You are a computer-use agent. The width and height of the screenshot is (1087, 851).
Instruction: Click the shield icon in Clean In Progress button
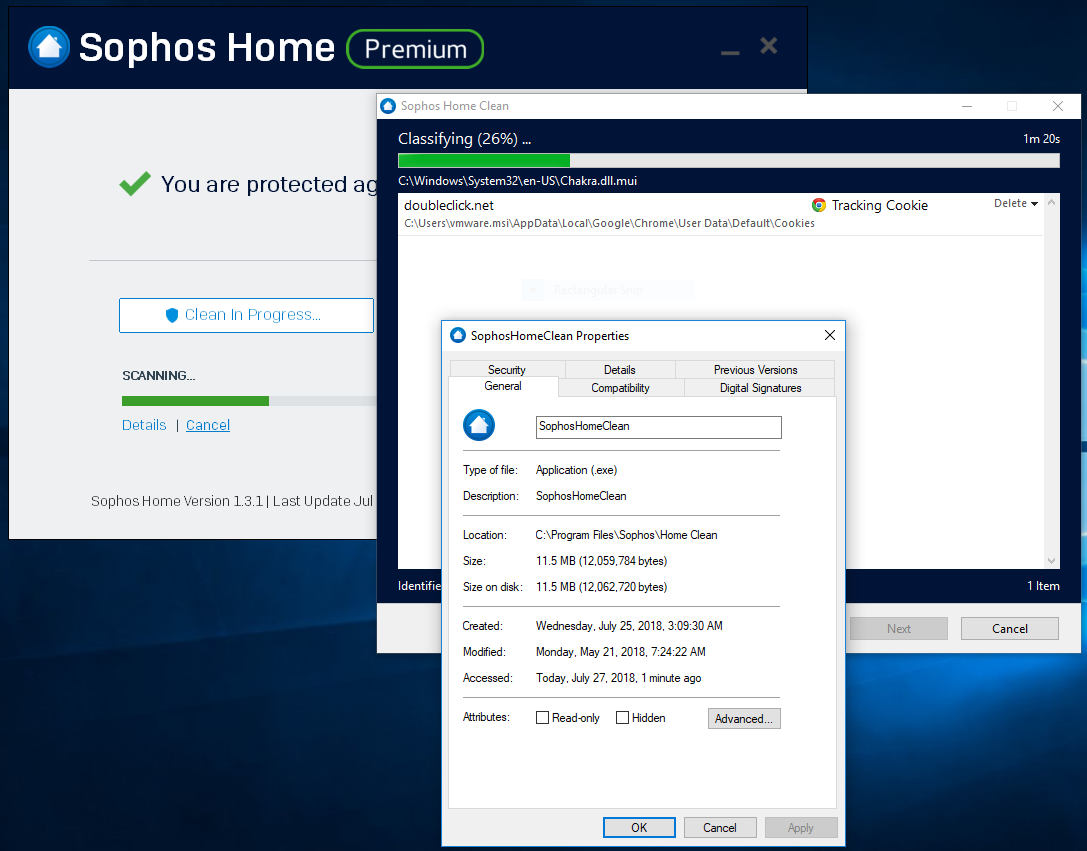coord(172,315)
